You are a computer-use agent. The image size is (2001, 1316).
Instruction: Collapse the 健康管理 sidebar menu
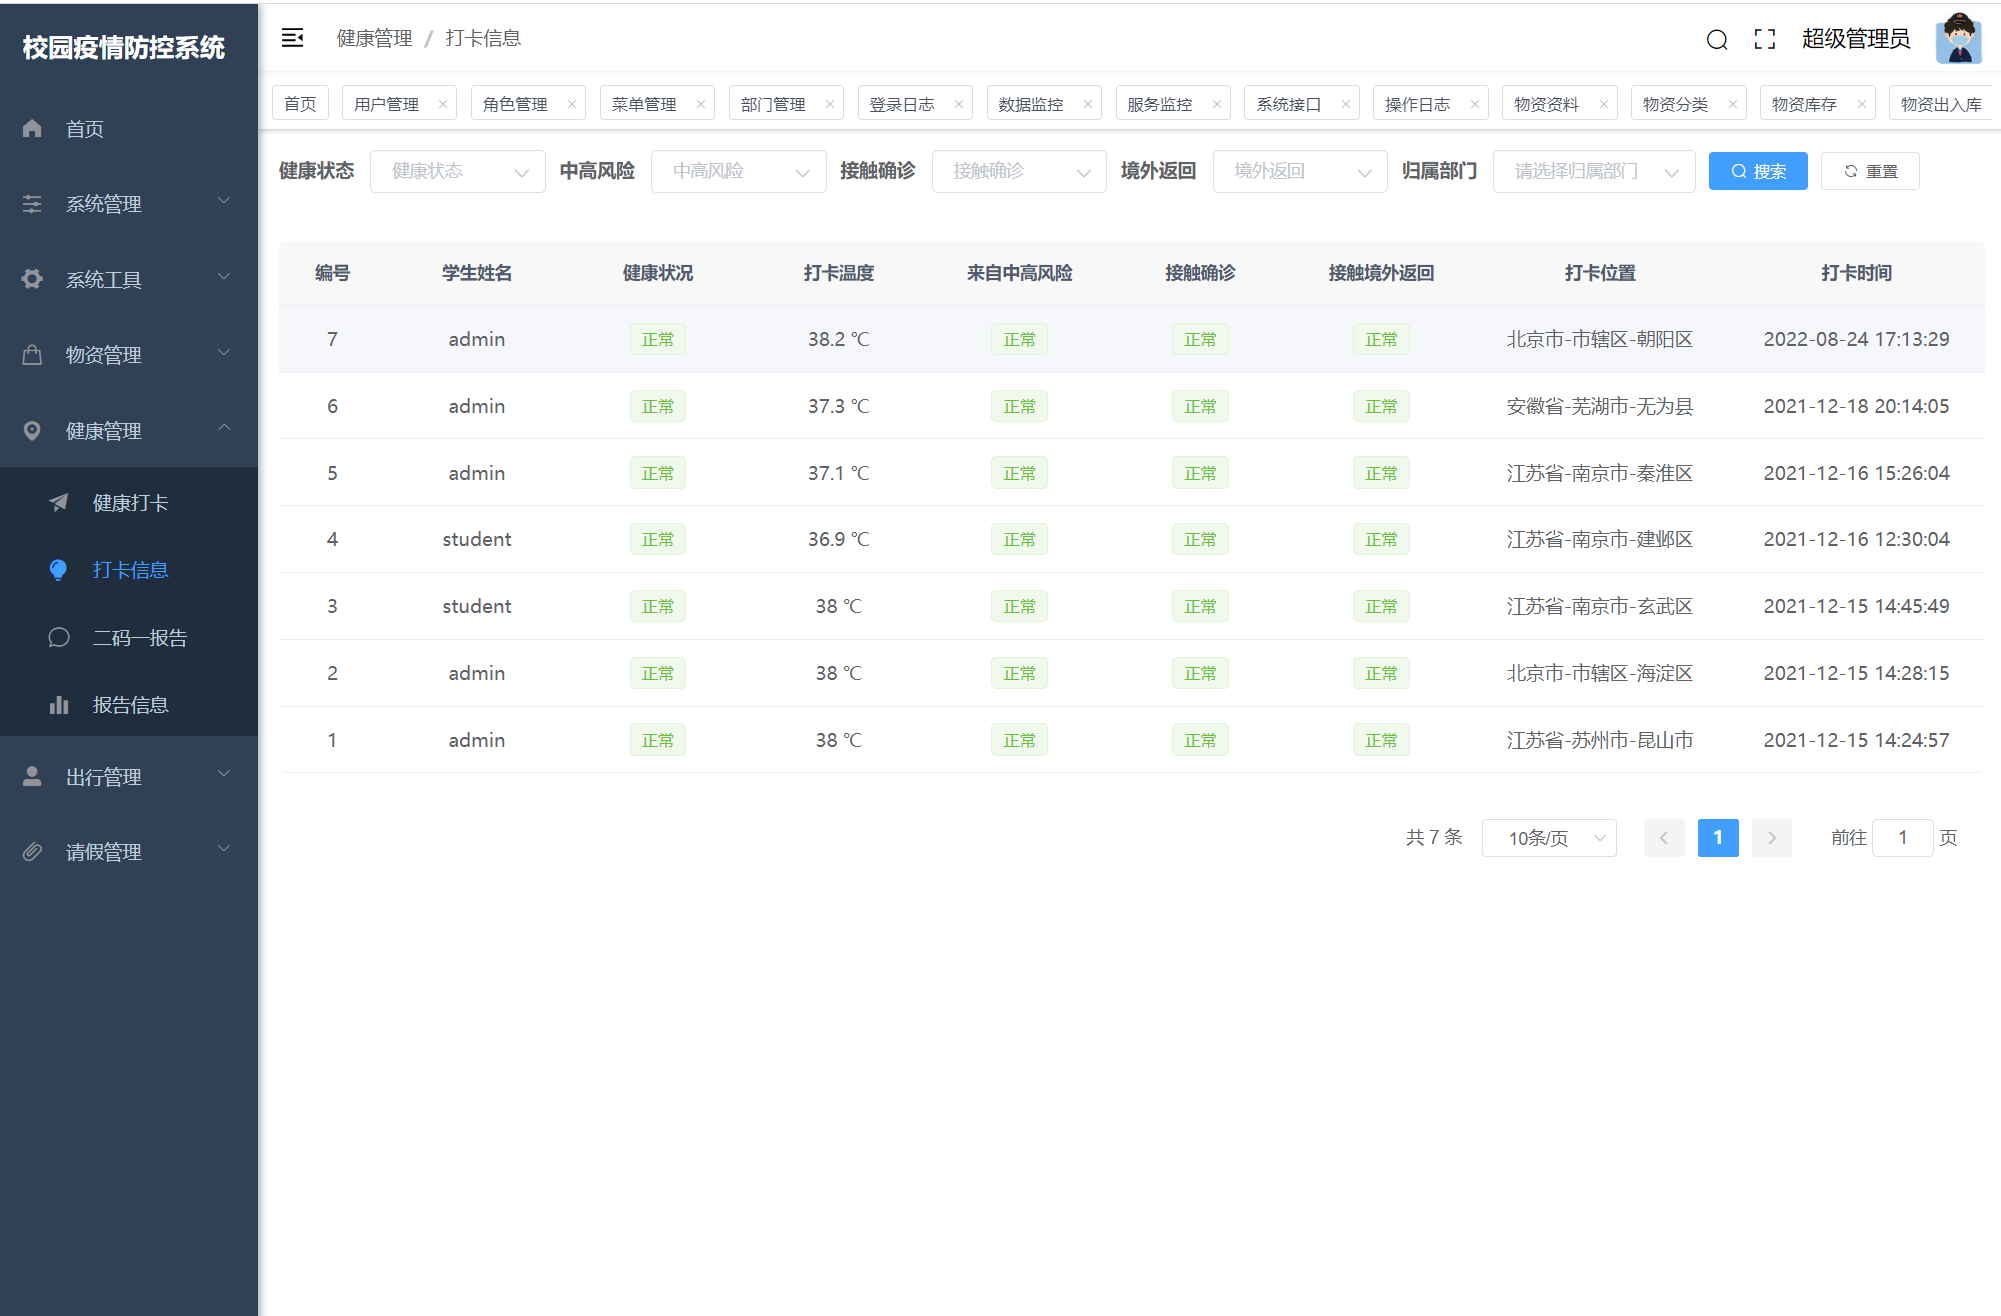pos(128,431)
